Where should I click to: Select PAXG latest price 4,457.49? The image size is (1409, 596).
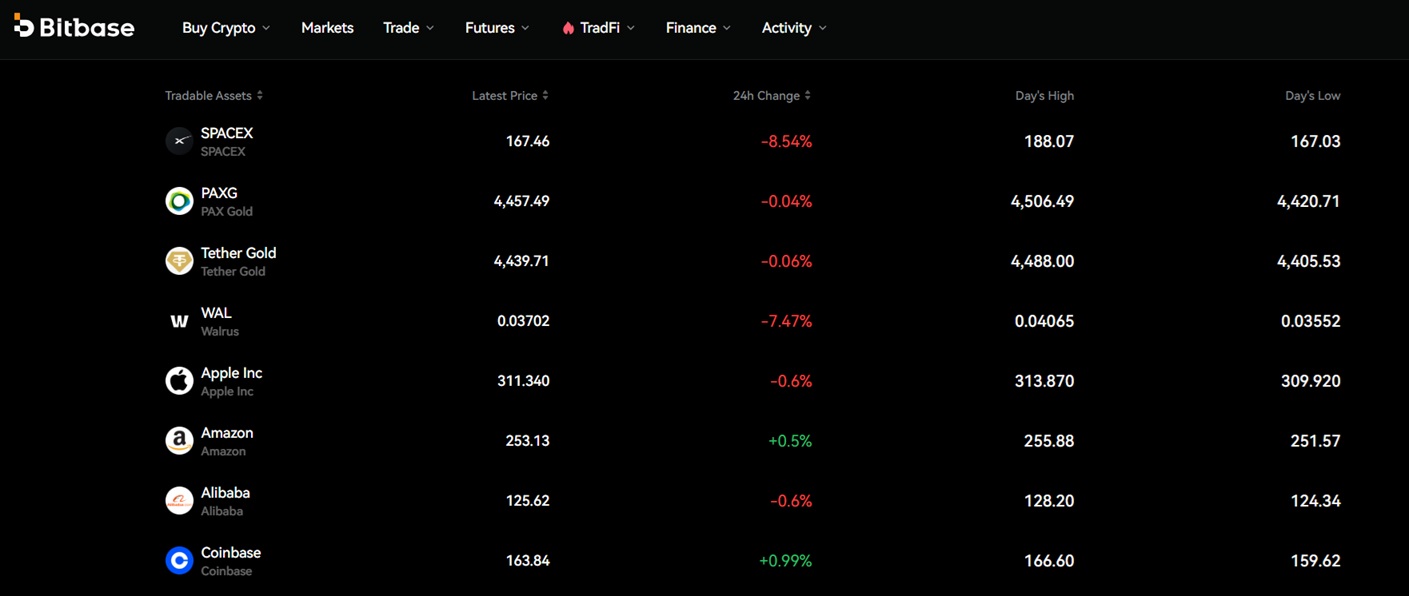pyautogui.click(x=521, y=201)
